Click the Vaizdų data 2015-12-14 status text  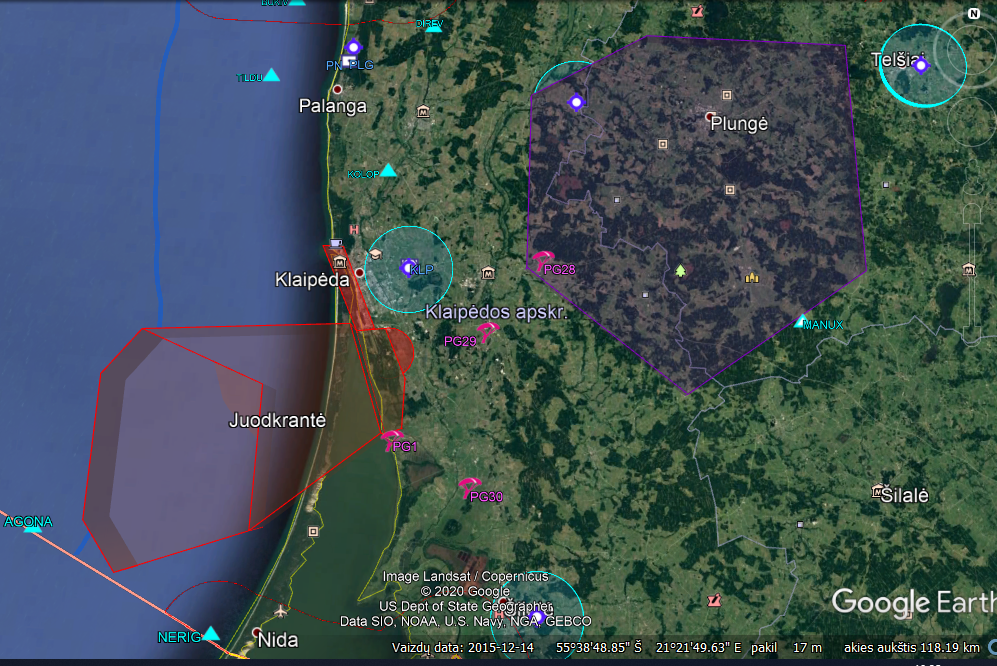coord(463,648)
